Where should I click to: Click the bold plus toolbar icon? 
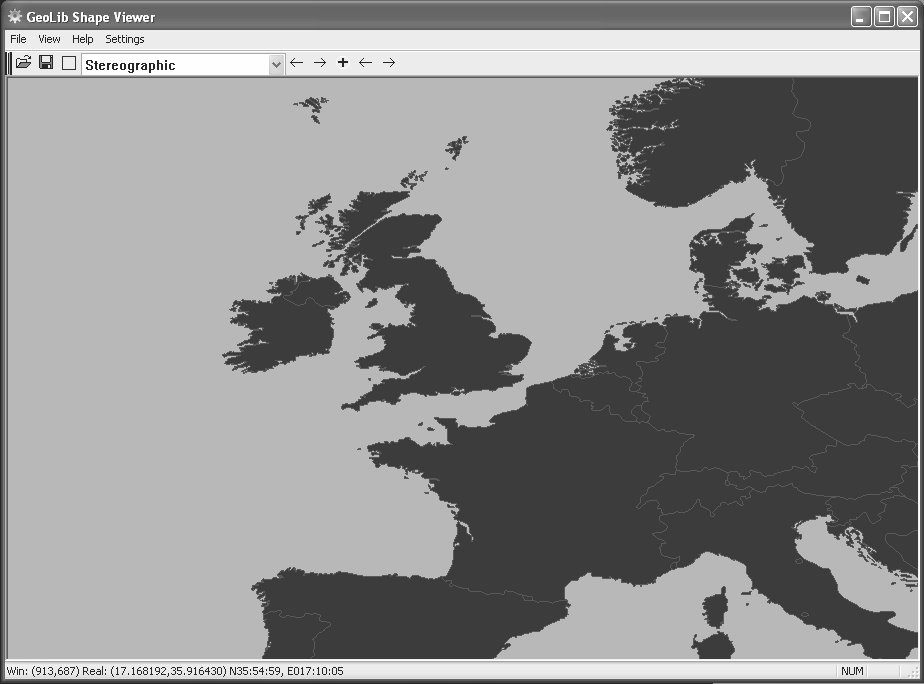point(343,62)
